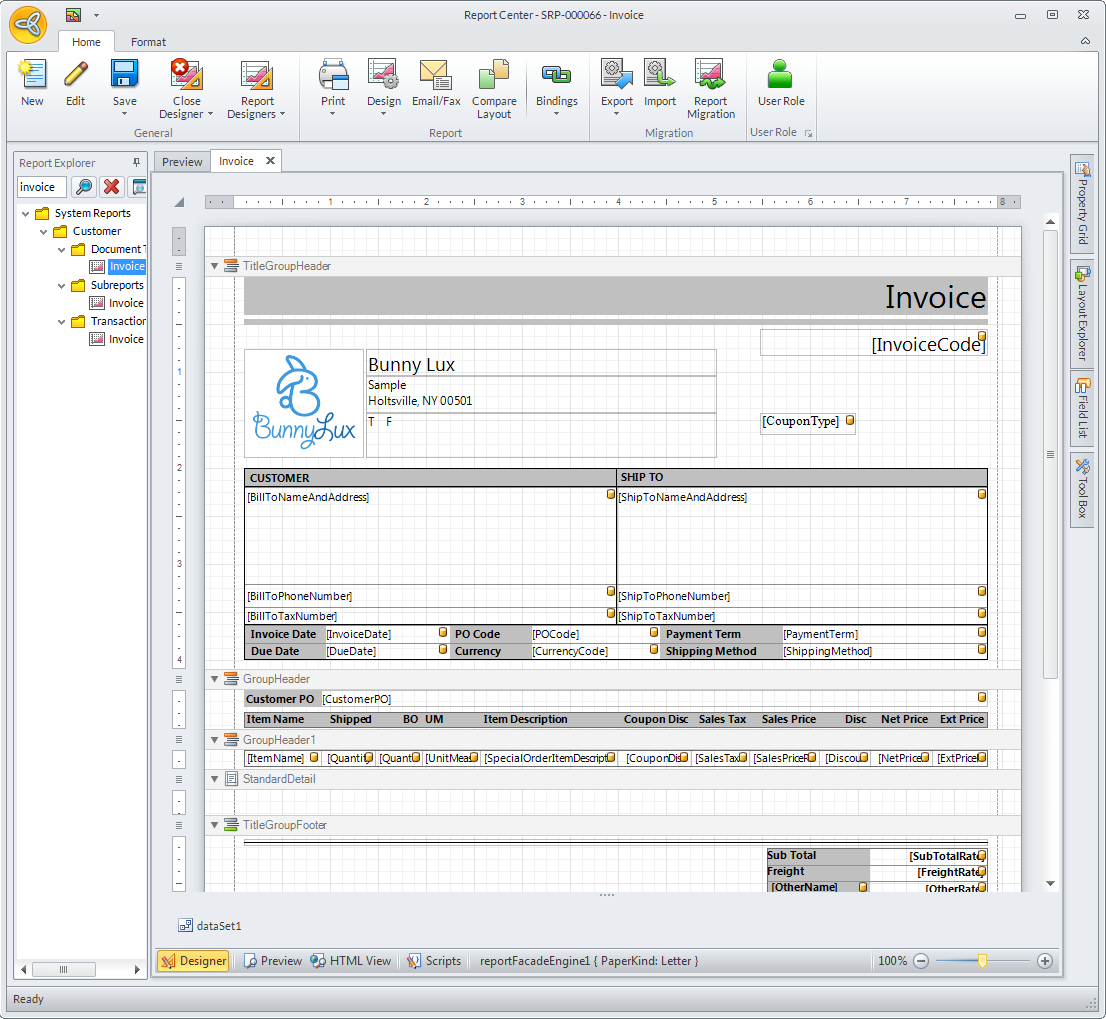The width and height of the screenshot is (1106, 1019).
Task: Click the Import icon in Migration
Action: coord(659,76)
